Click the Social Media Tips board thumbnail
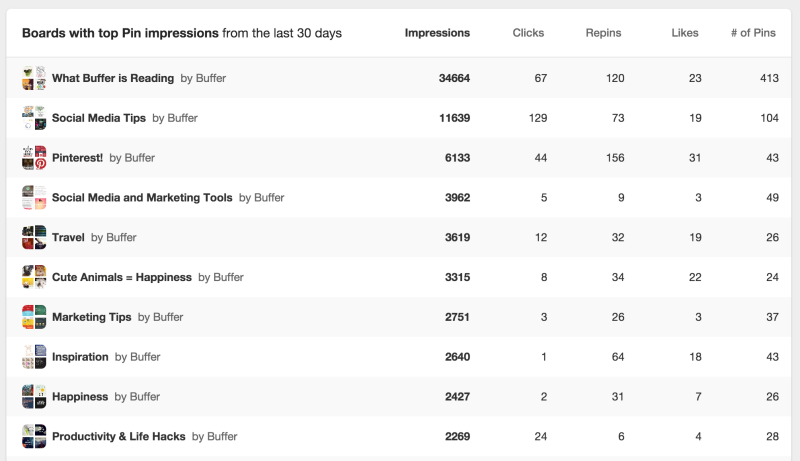800x461 pixels. point(34,118)
